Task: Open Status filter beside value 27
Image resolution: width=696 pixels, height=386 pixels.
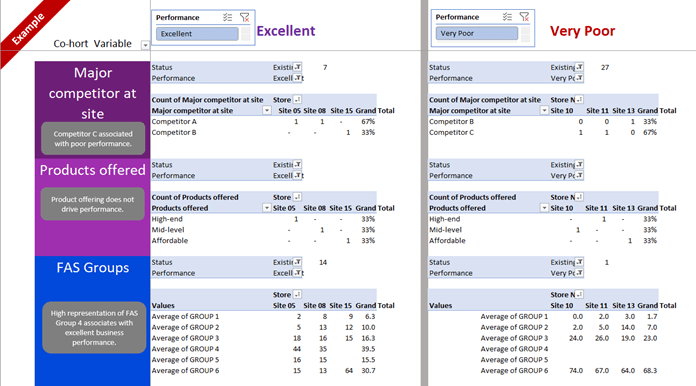Action: (579, 67)
